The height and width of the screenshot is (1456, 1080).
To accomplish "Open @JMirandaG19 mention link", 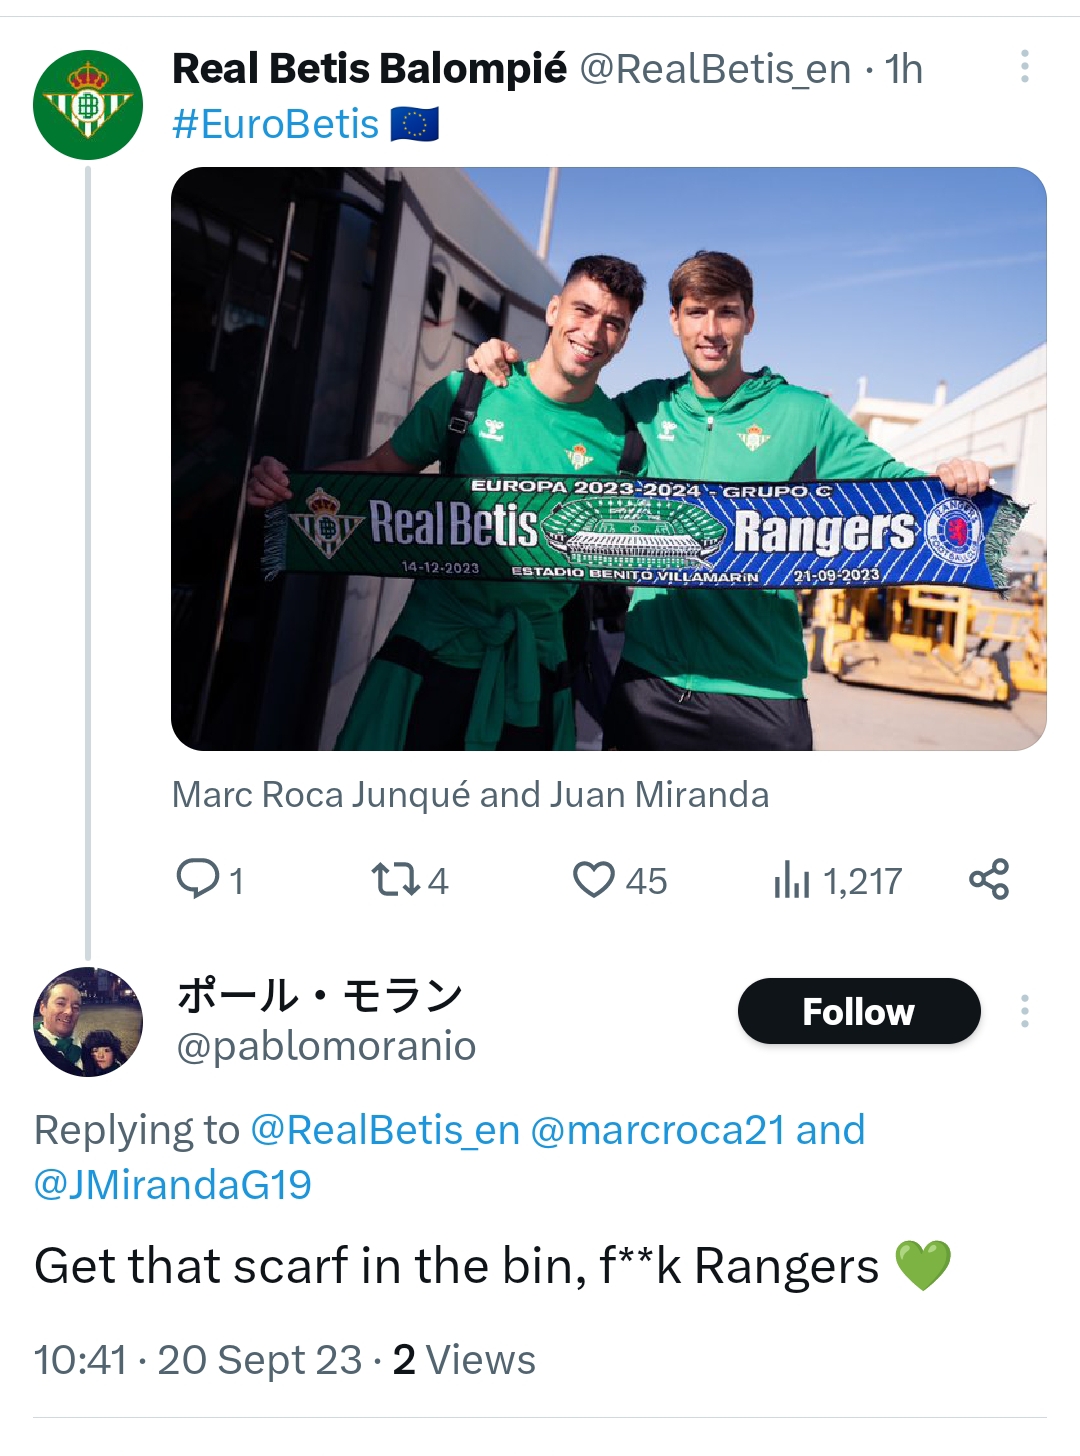I will [x=173, y=1185].
